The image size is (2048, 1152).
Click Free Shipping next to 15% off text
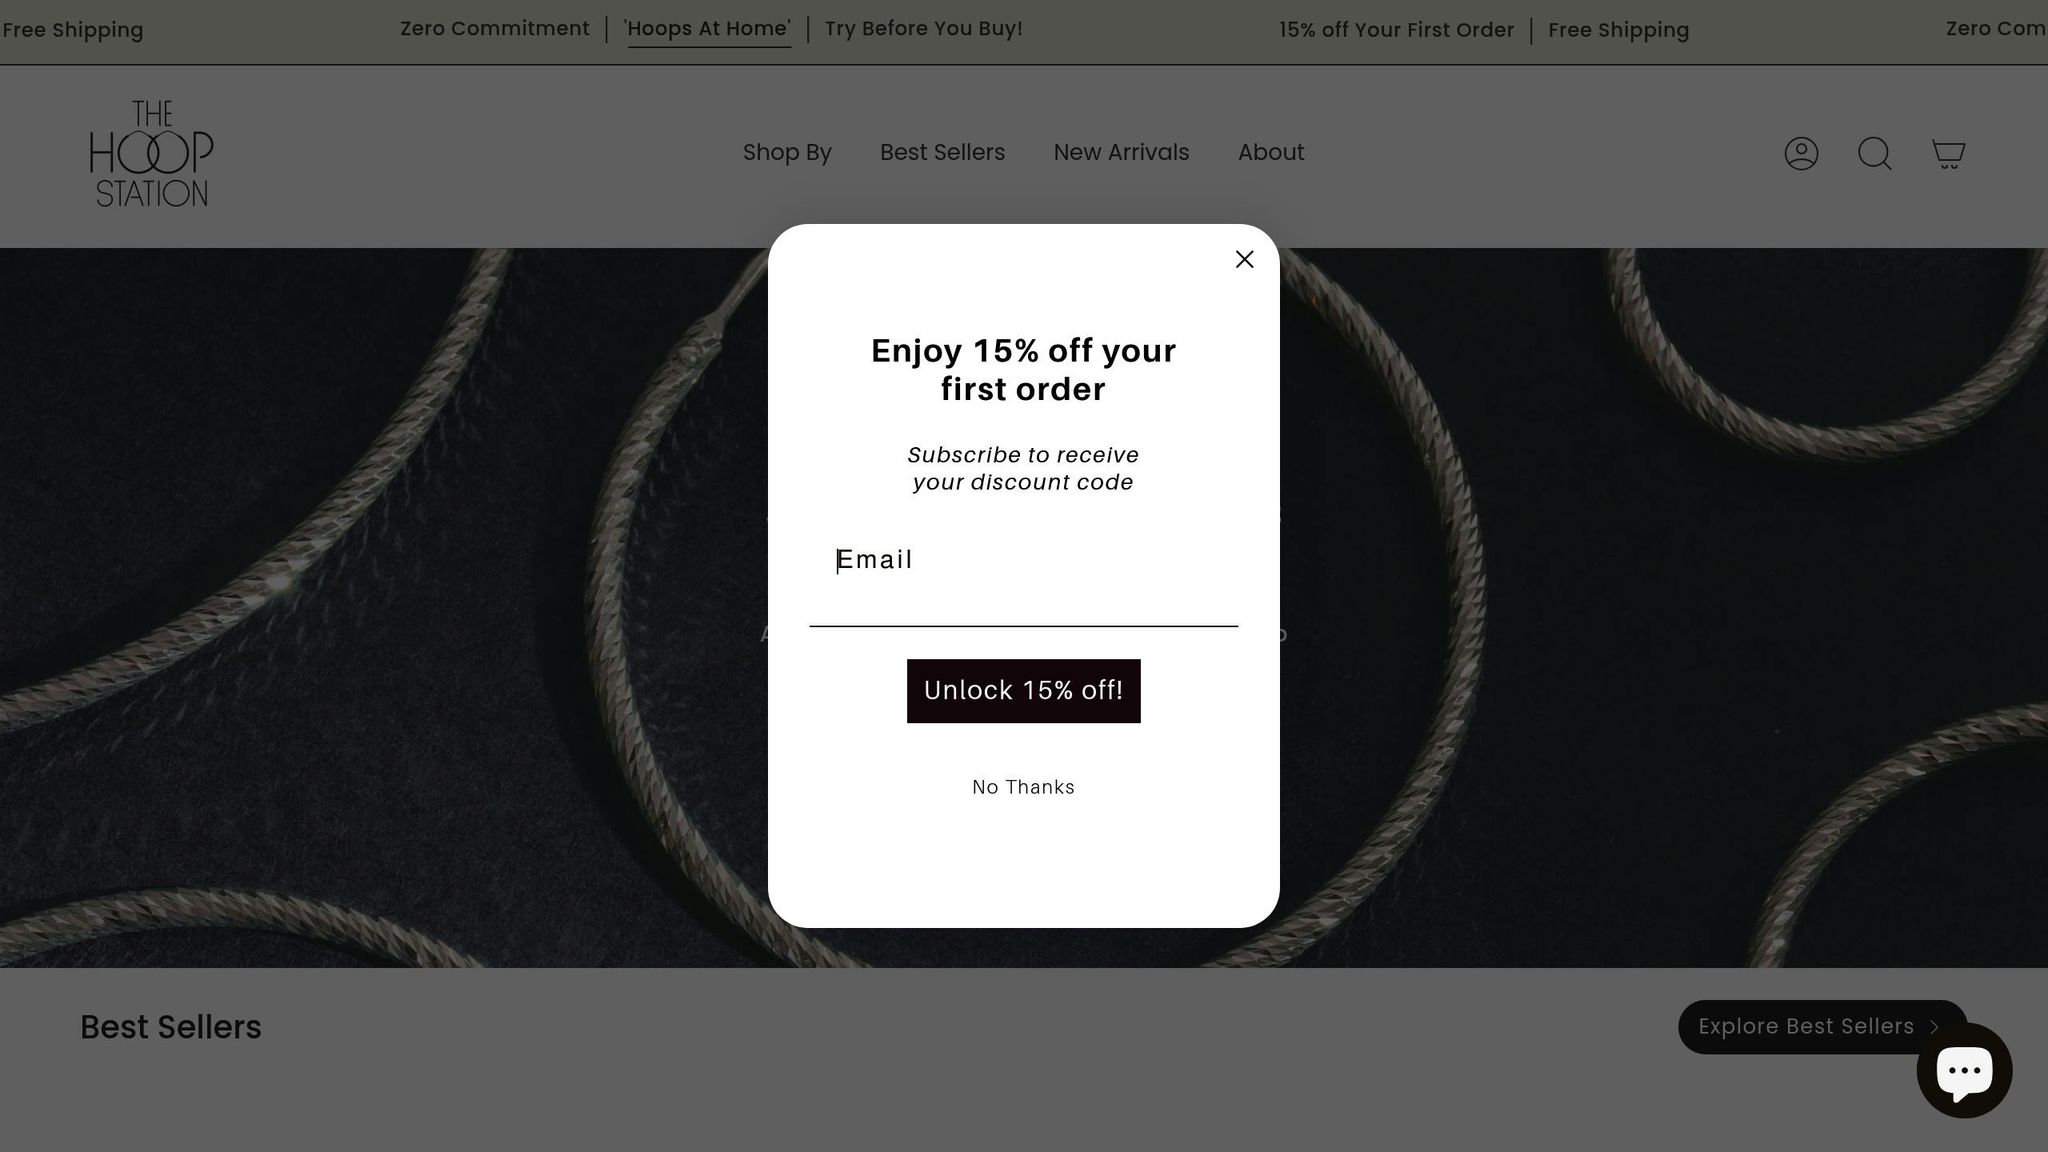(x=1618, y=30)
